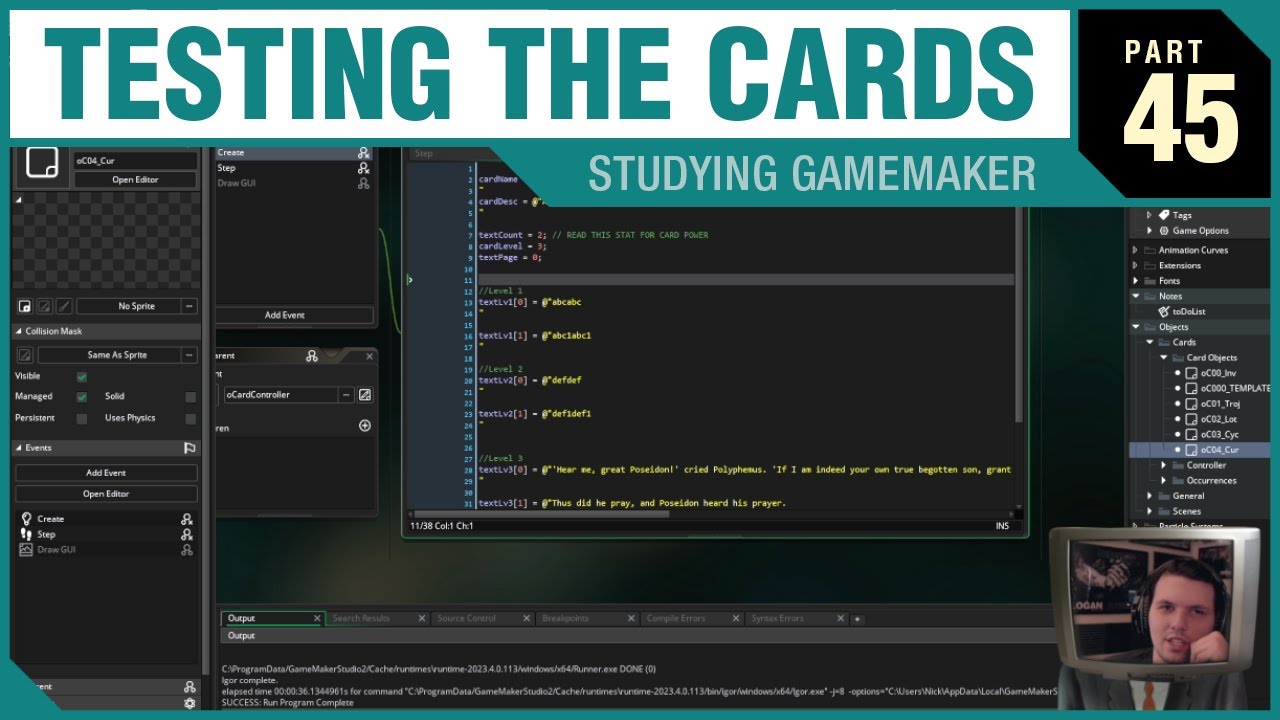1280x720 pixels.
Task: Collapse the Collision Mask section
Action: click(18, 331)
